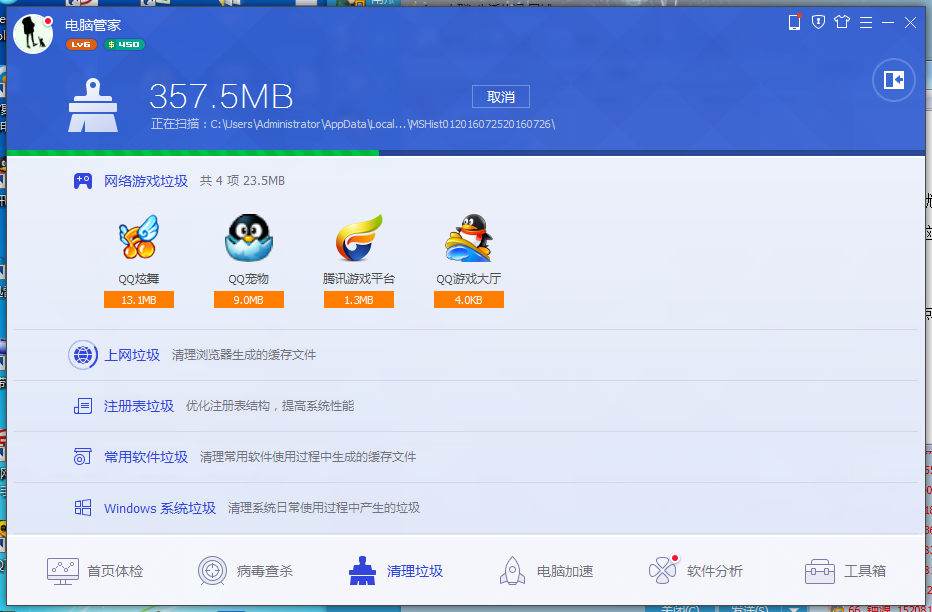
Task: Open the skin changer shirt icon
Action: pos(842,23)
